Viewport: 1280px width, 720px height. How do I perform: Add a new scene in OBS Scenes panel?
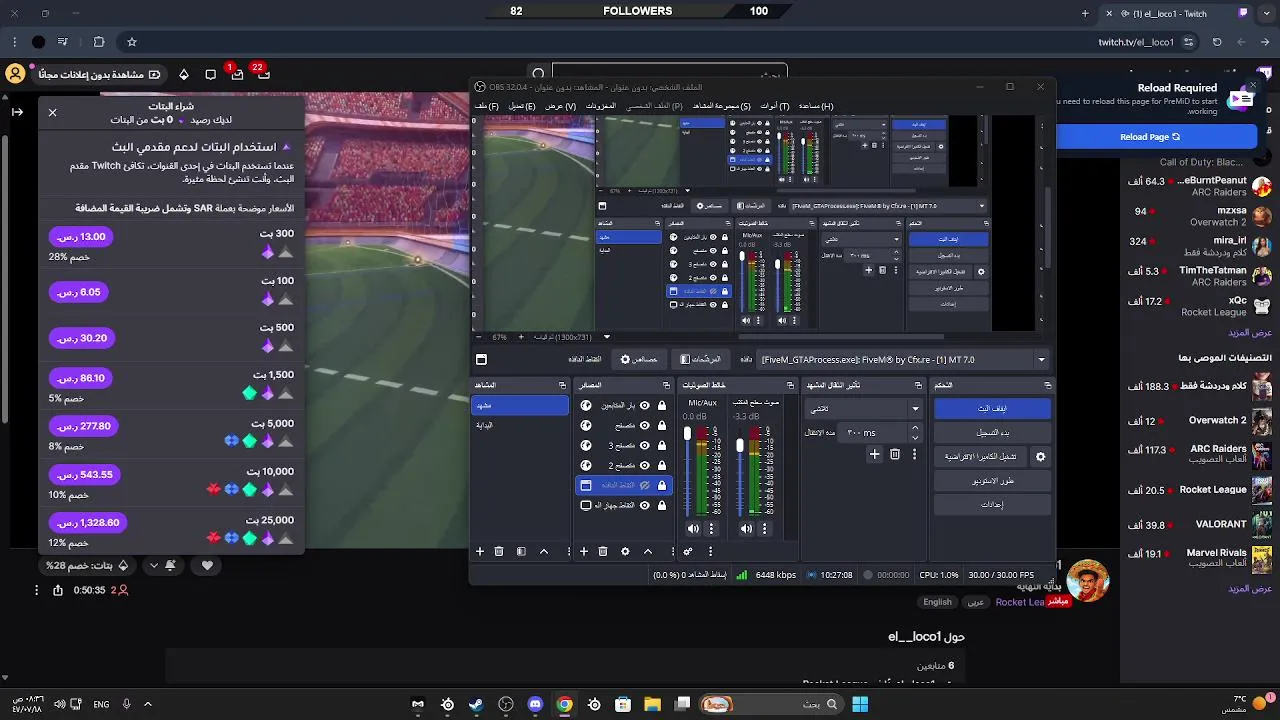tap(480, 551)
